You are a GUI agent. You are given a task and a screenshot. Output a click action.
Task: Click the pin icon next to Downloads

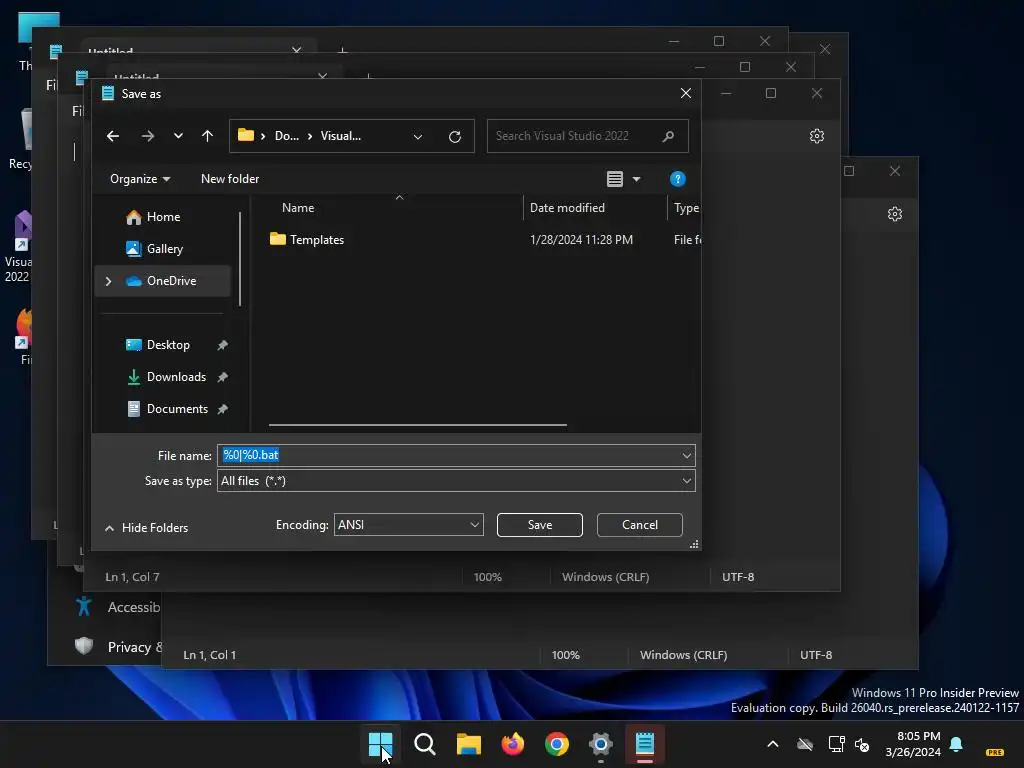click(223, 377)
